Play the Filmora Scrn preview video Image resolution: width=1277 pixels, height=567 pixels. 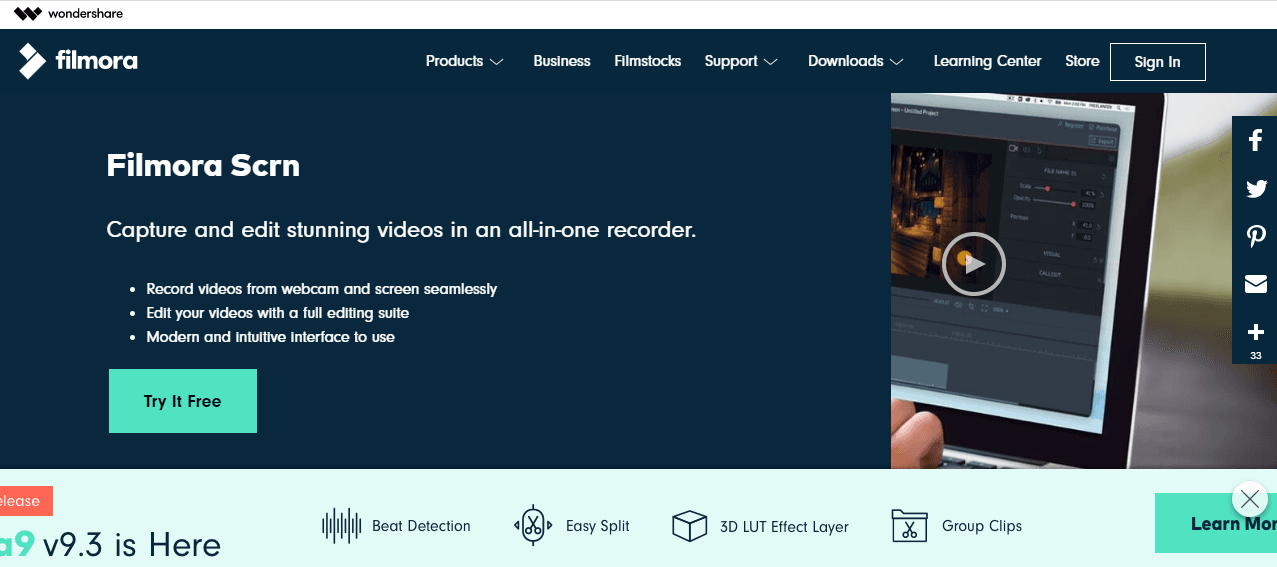[x=973, y=263]
